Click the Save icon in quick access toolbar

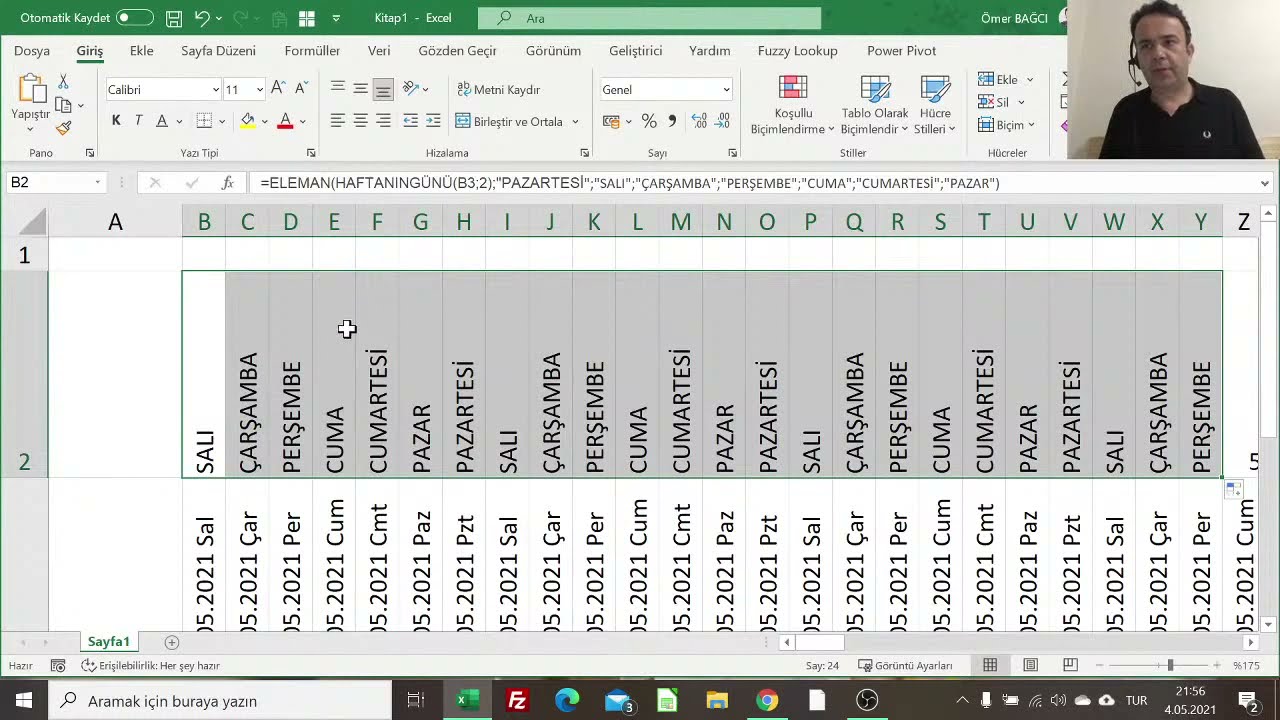[174, 18]
